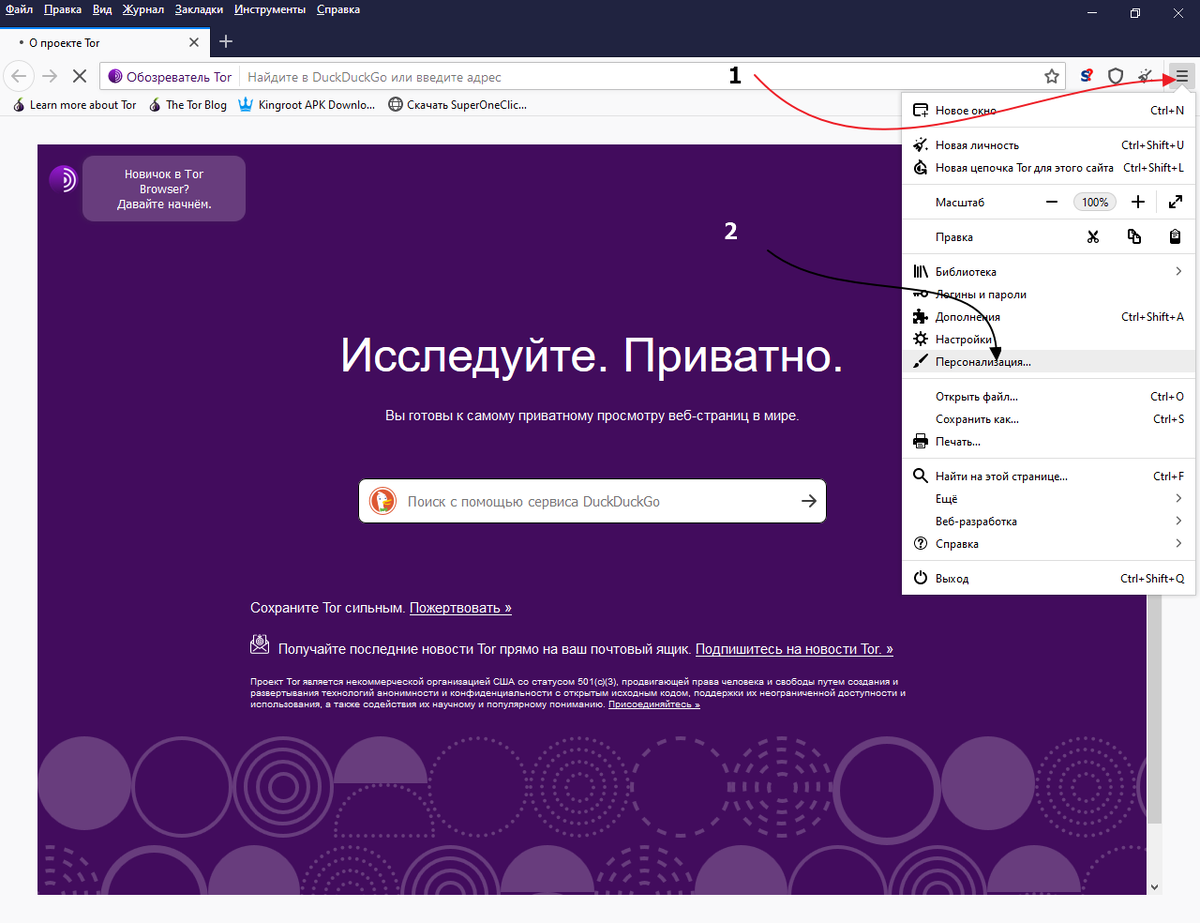Image resolution: width=1200 pixels, height=923 pixels.
Task: Go back with the back arrow
Action: pos(19,76)
